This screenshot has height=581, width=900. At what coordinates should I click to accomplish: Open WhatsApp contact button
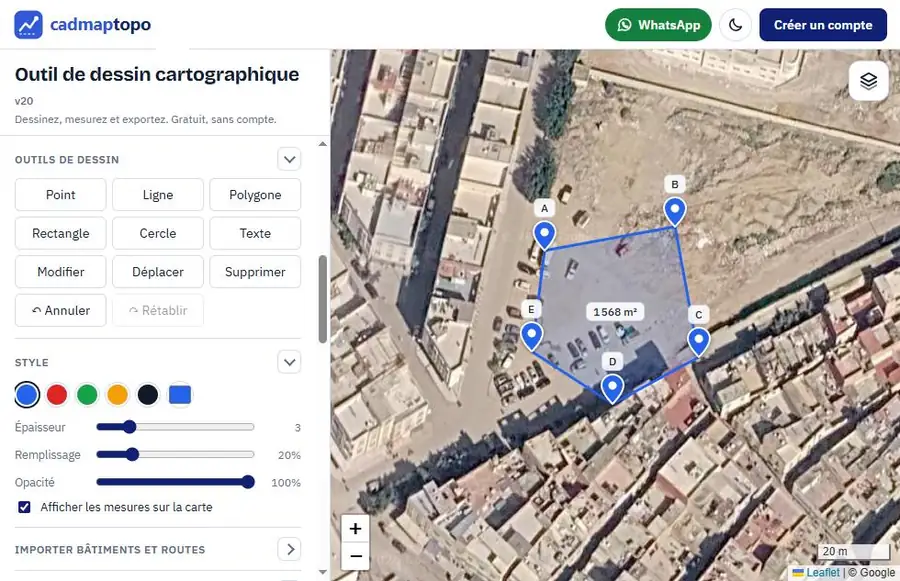tap(658, 25)
